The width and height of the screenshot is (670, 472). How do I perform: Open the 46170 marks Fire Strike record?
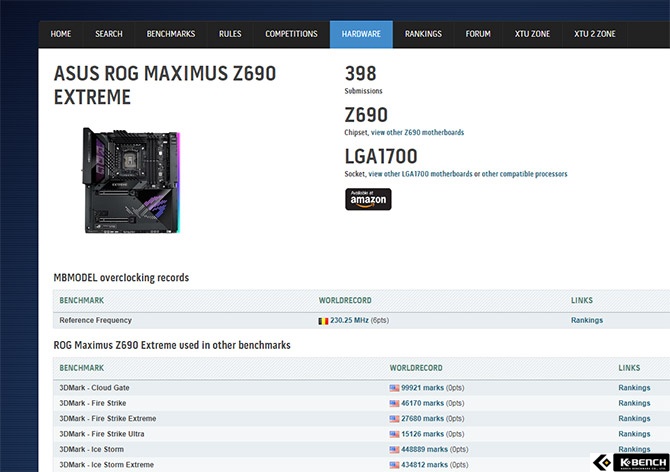[422, 403]
